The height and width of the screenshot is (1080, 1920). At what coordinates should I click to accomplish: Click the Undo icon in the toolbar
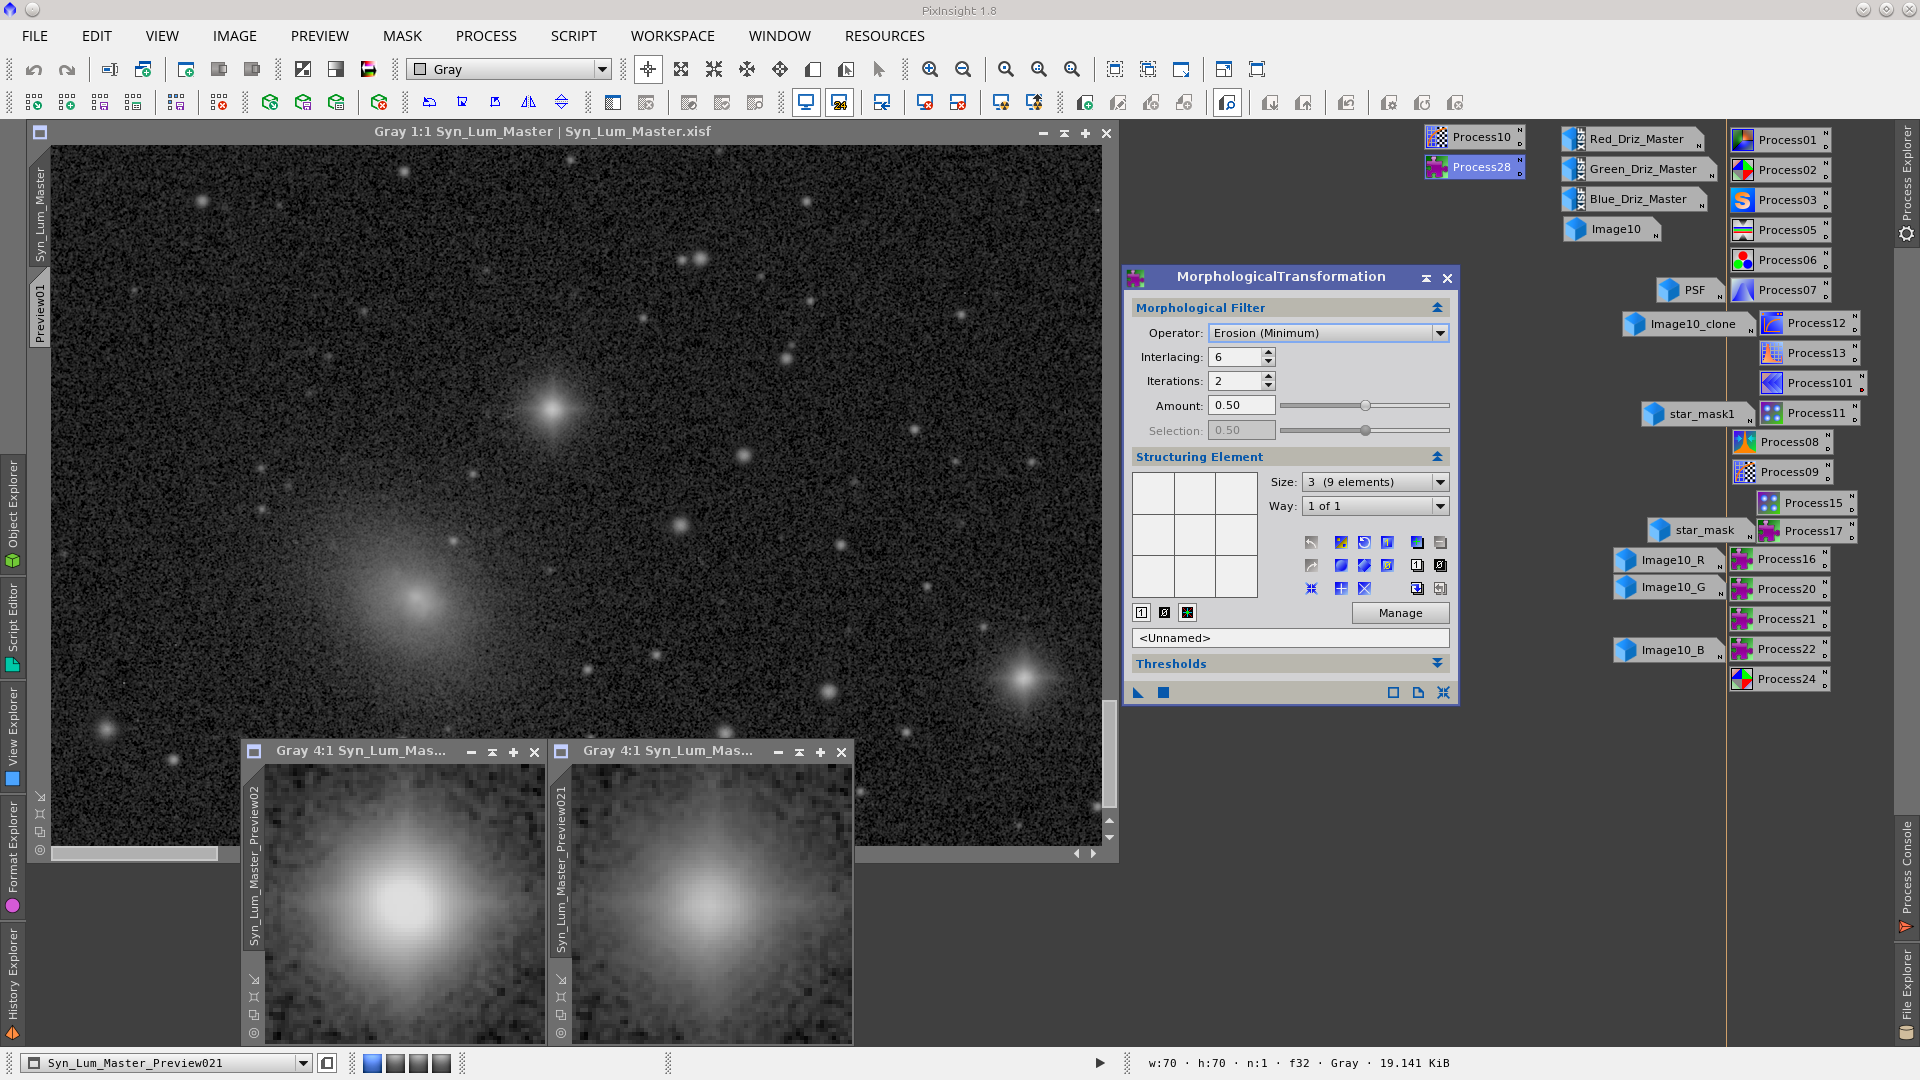pos(35,69)
